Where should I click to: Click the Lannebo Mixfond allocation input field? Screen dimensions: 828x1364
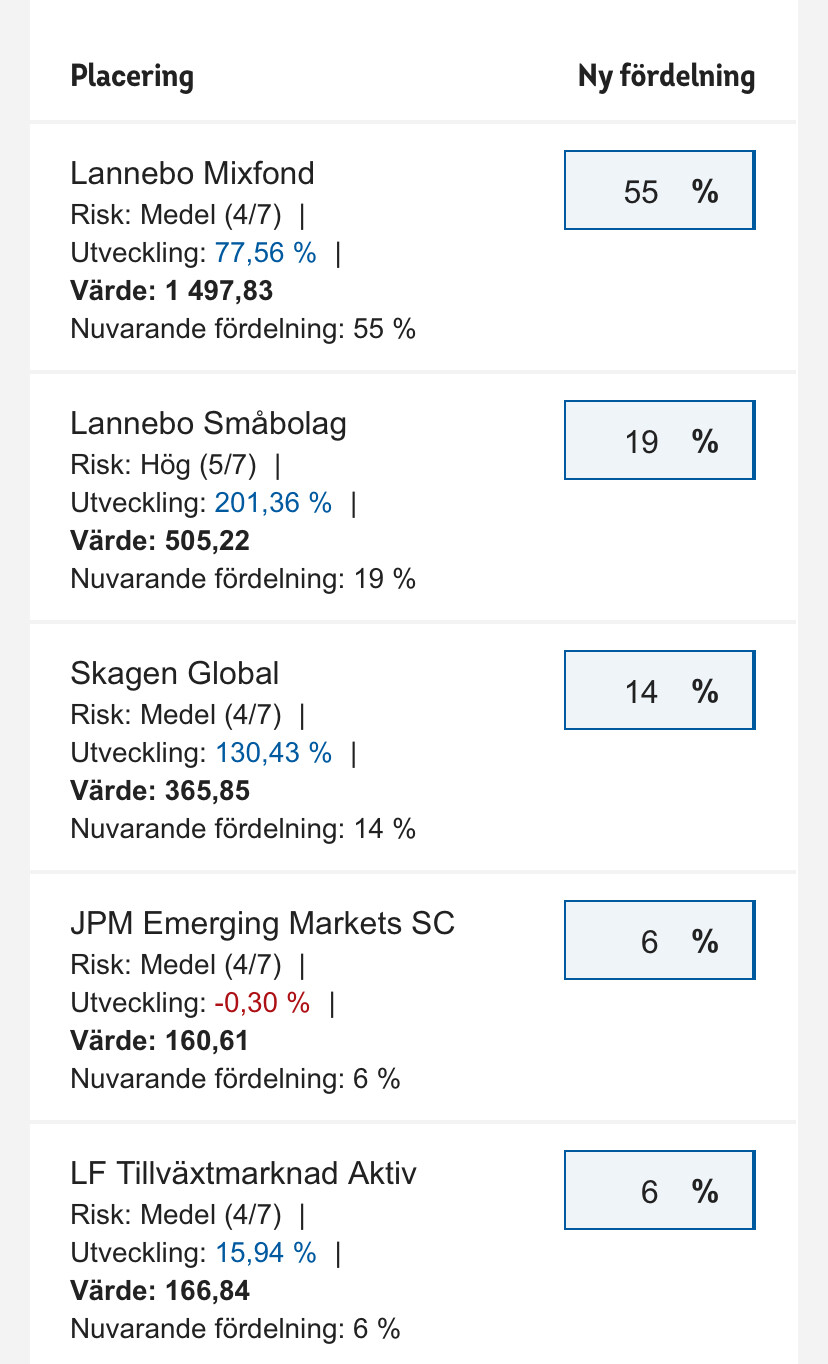point(658,190)
